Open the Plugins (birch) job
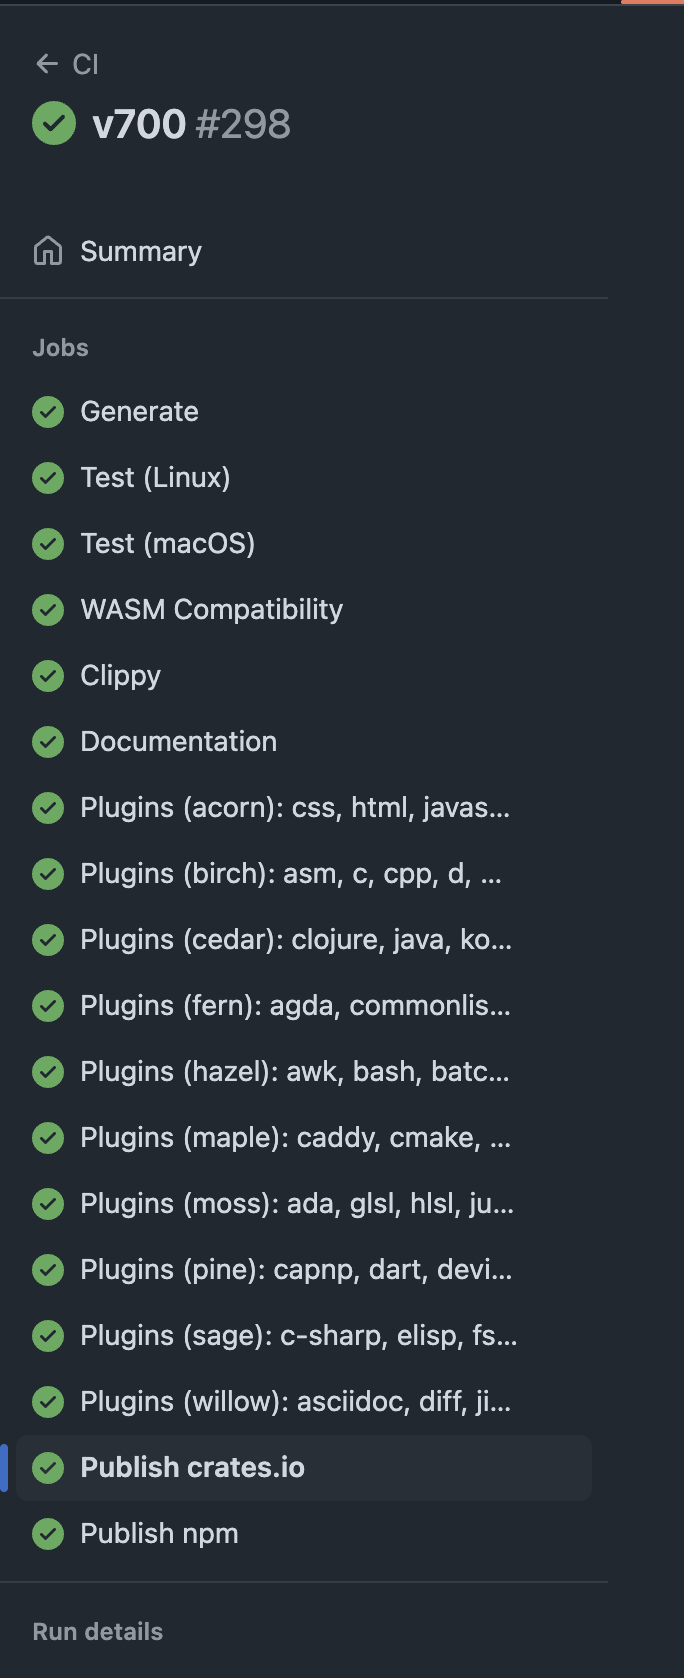Screen dimensions: 684x1678 pos(291,873)
